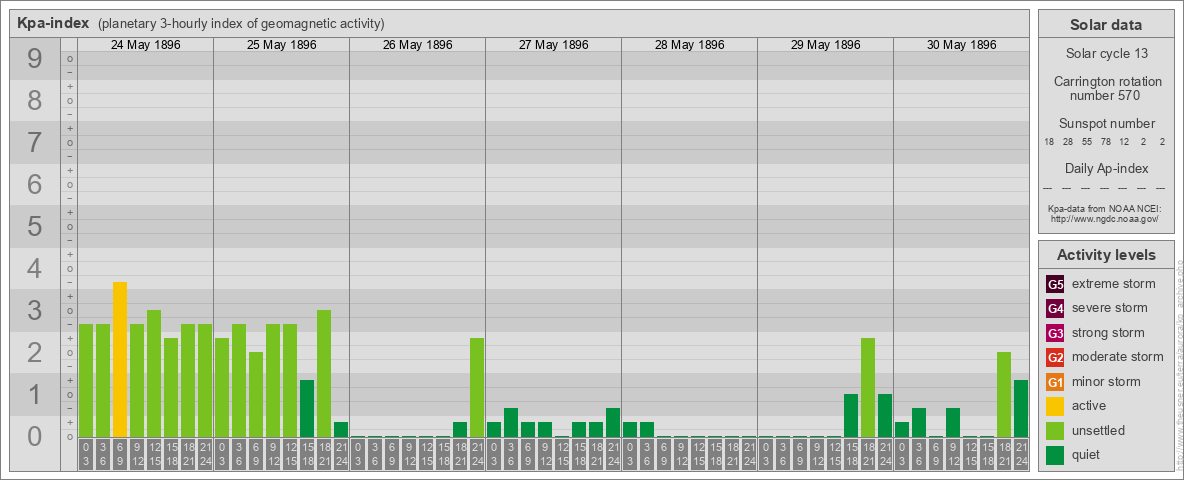Select the G1 minor storm legend icon

tap(1055, 382)
